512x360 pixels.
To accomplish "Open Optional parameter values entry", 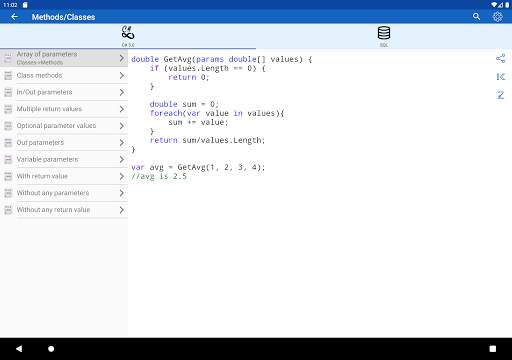I will point(64,126).
